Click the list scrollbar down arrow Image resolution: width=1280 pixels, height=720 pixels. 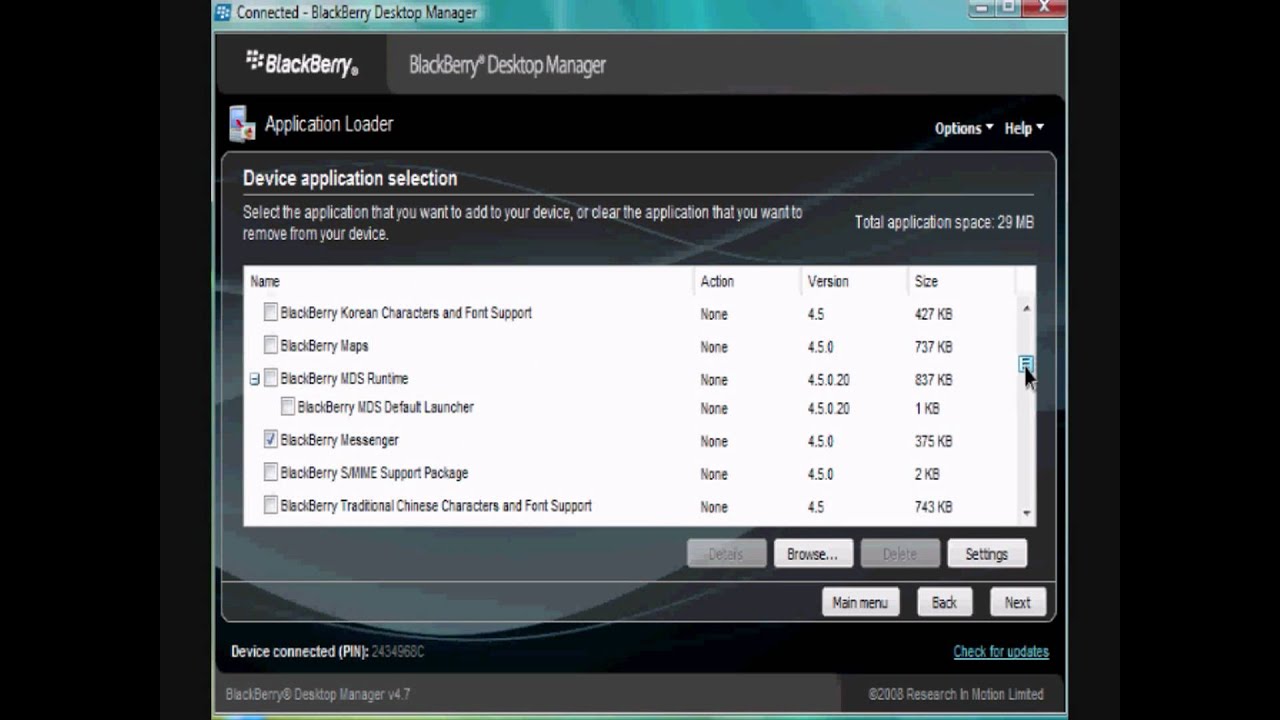click(x=1026, y=513)
